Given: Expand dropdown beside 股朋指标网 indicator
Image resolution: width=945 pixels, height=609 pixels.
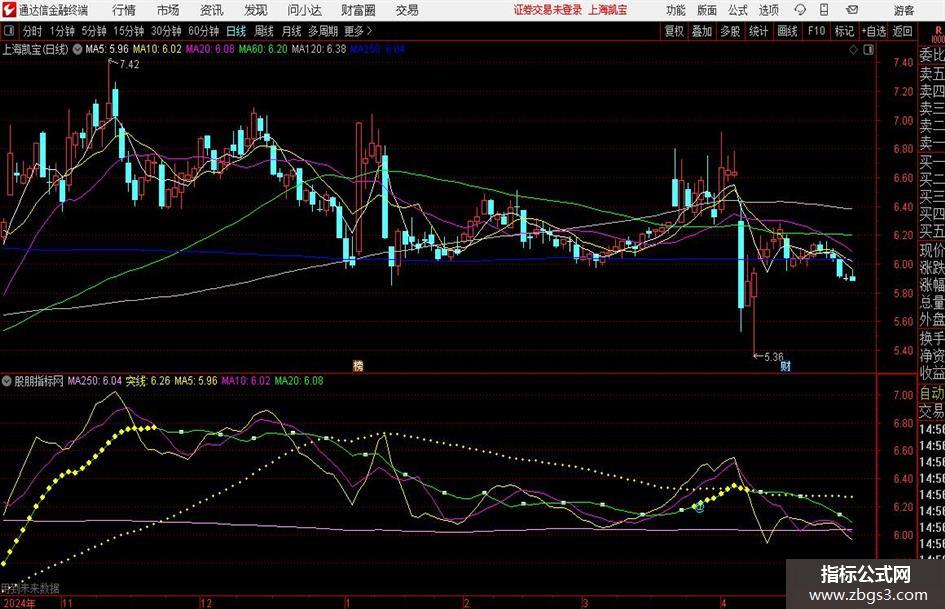Looking at the screenshot, I should click(x=7, y=381).
